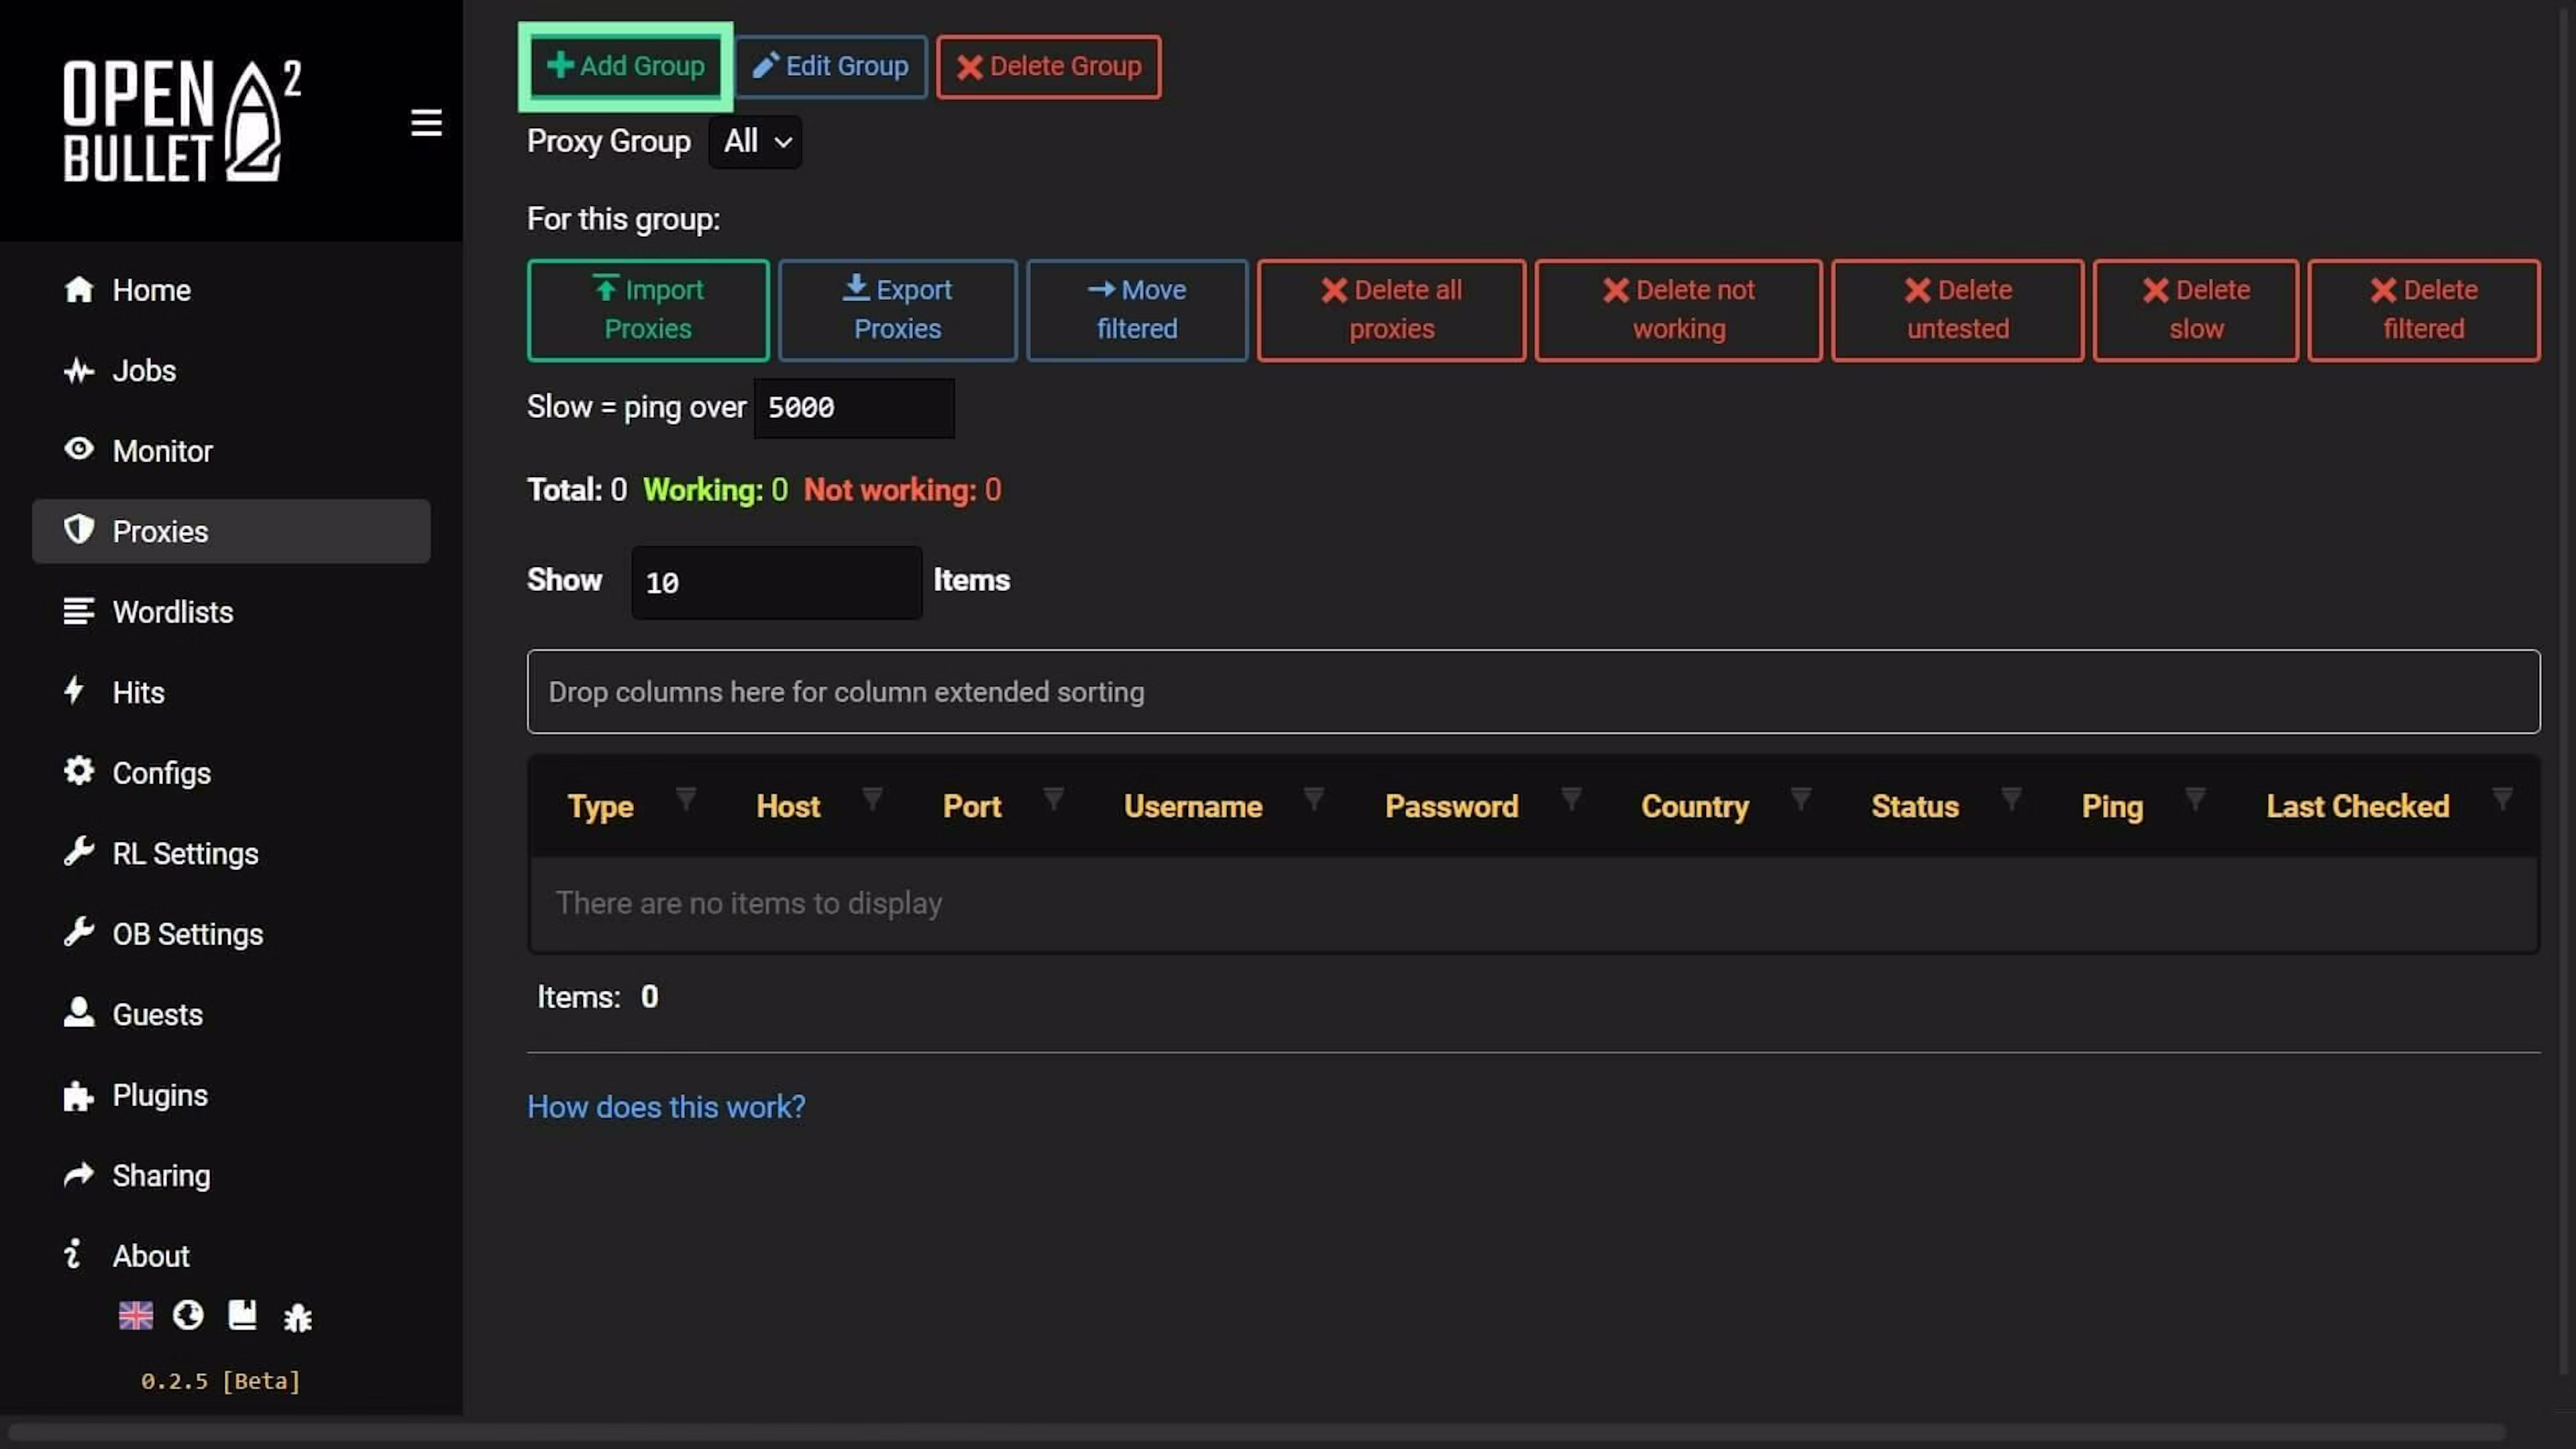The image size is (2576, 1449).
Task: Click the "0.2.5 [Beta]" version text
Action: (220, 1381)
